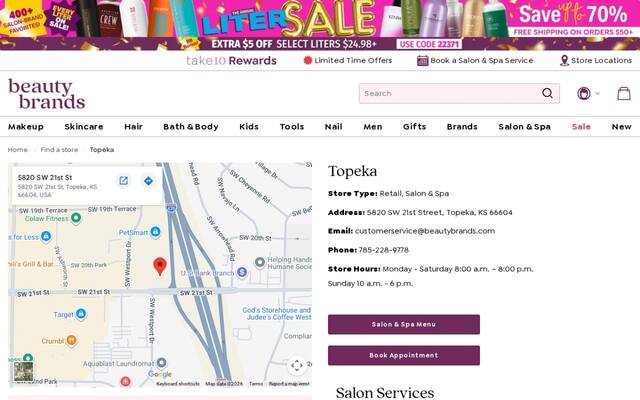Click the Target map marker
The height and width of the screenshot is (400, 640).
(x=81, y=314)
